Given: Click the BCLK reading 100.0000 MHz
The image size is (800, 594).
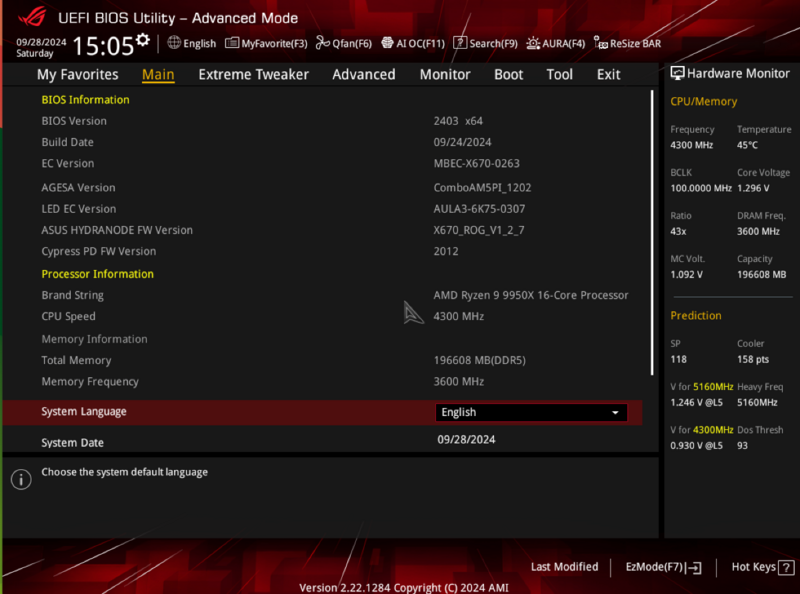Looking at the screenshot, I should tap(701, 188).
